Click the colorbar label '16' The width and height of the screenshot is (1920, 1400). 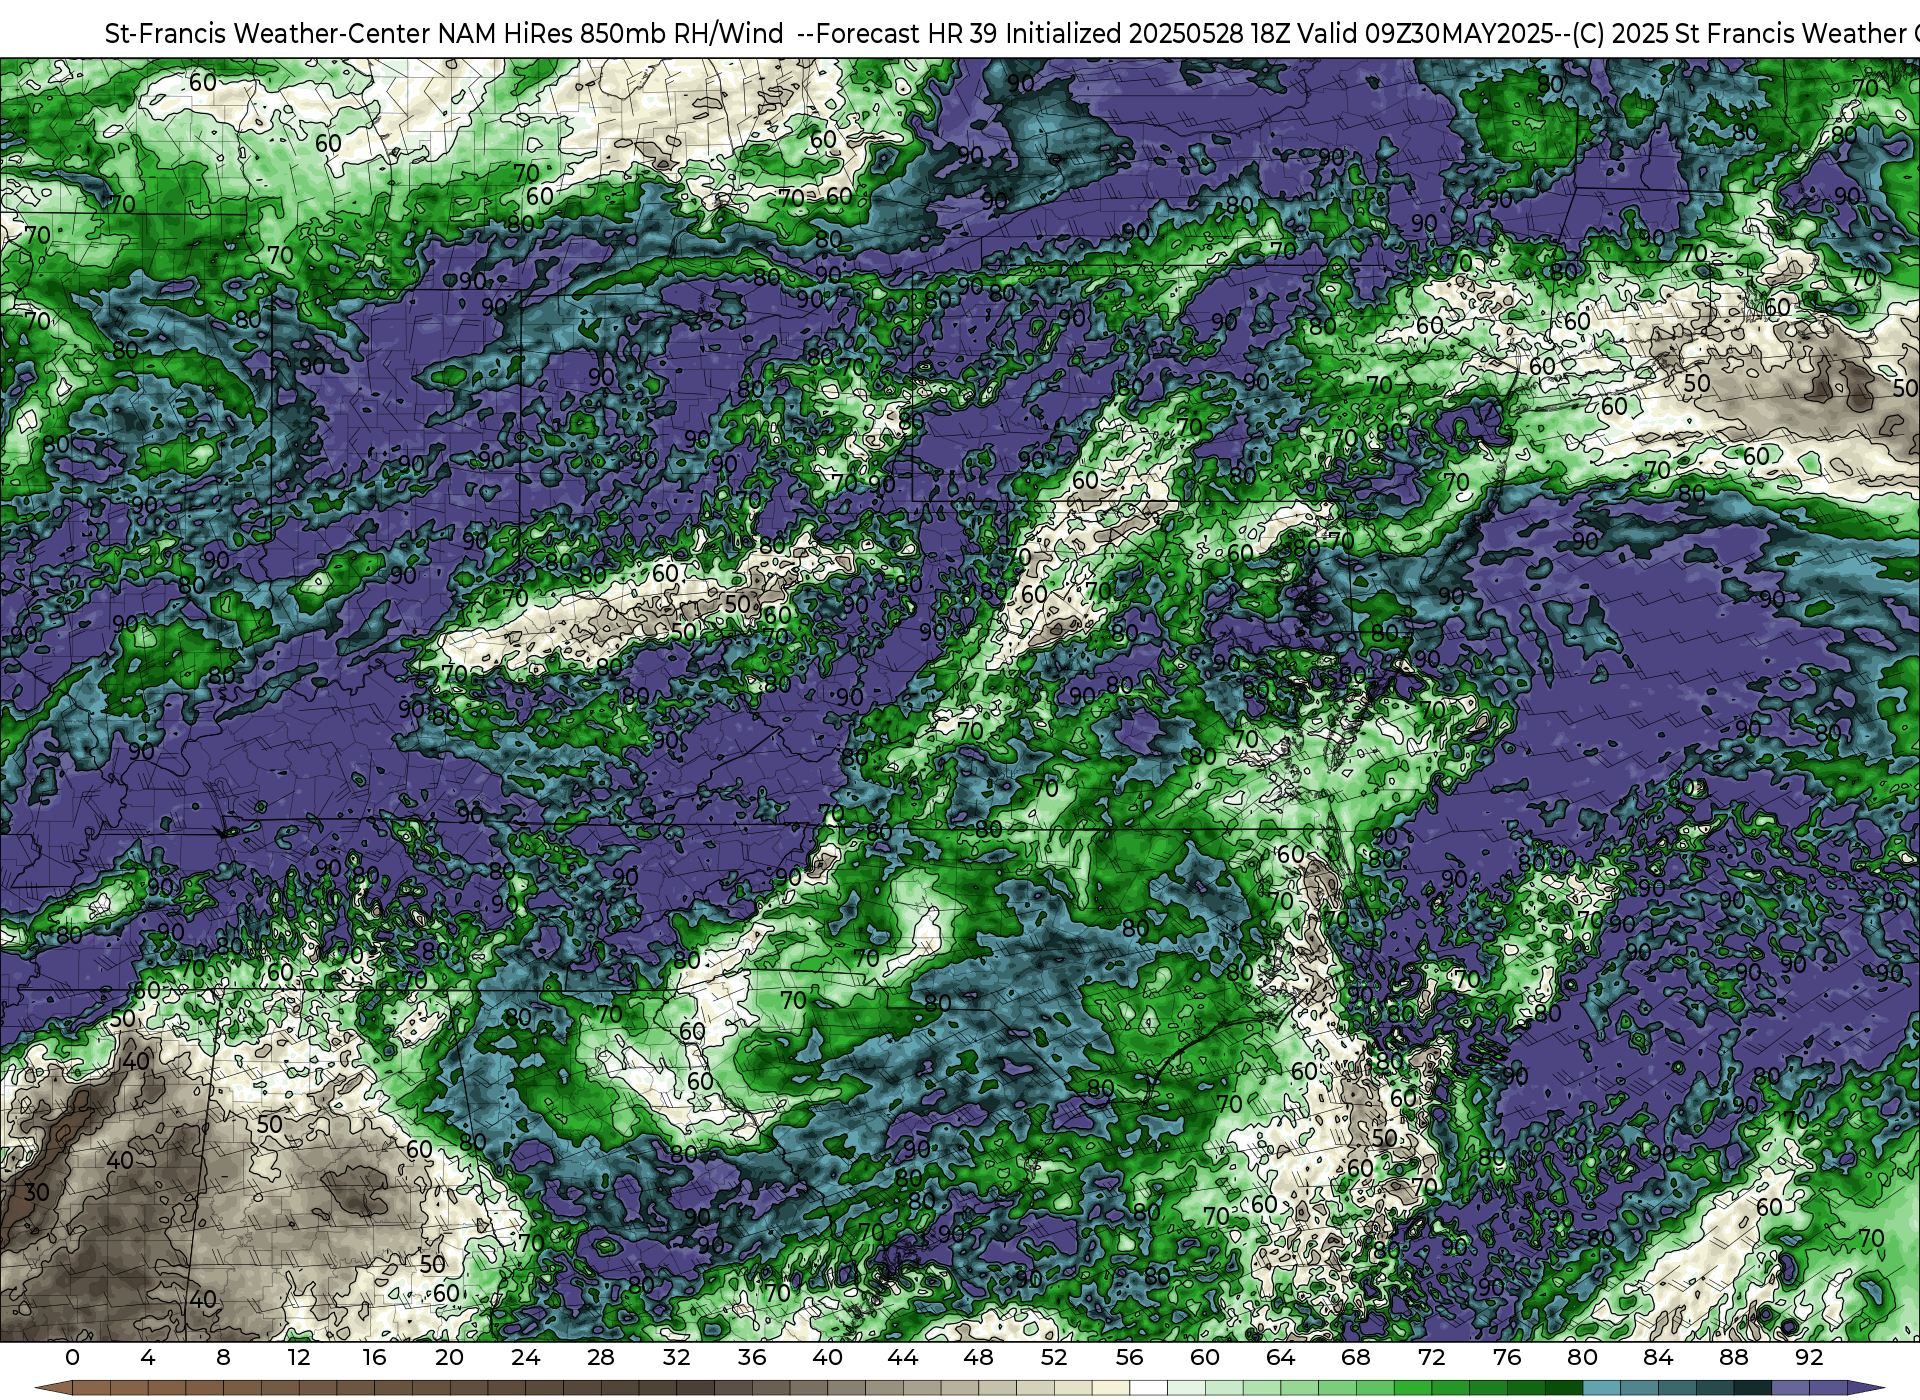(374, 1357)
